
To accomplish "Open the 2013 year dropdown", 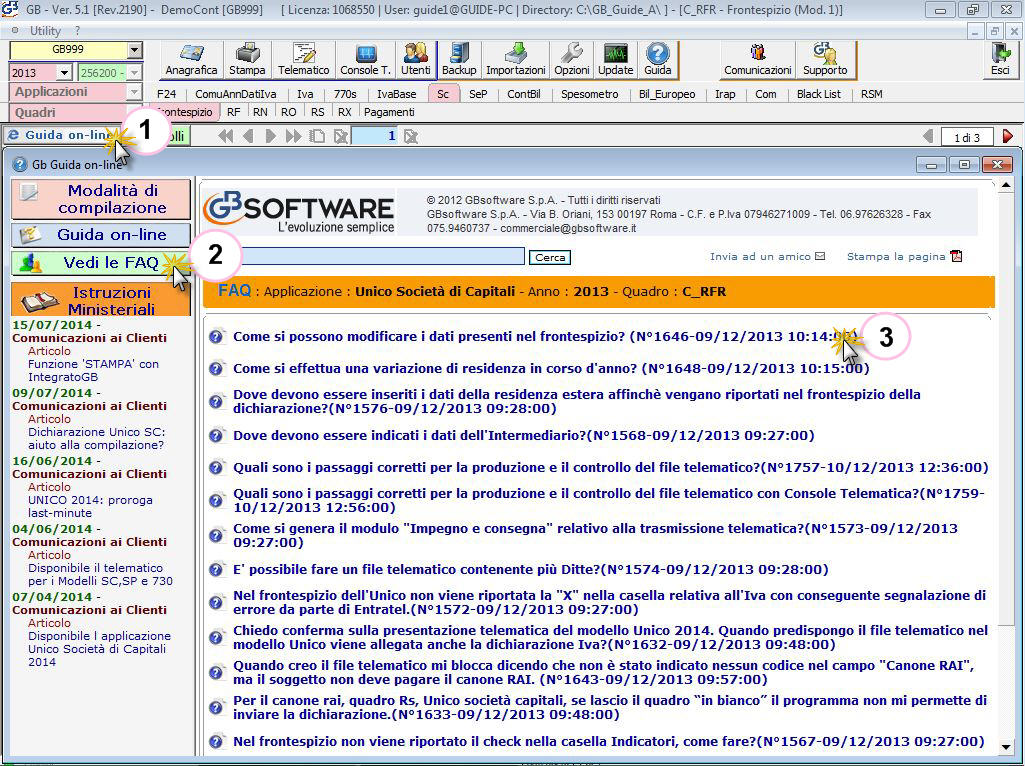I will pos(64,73).
